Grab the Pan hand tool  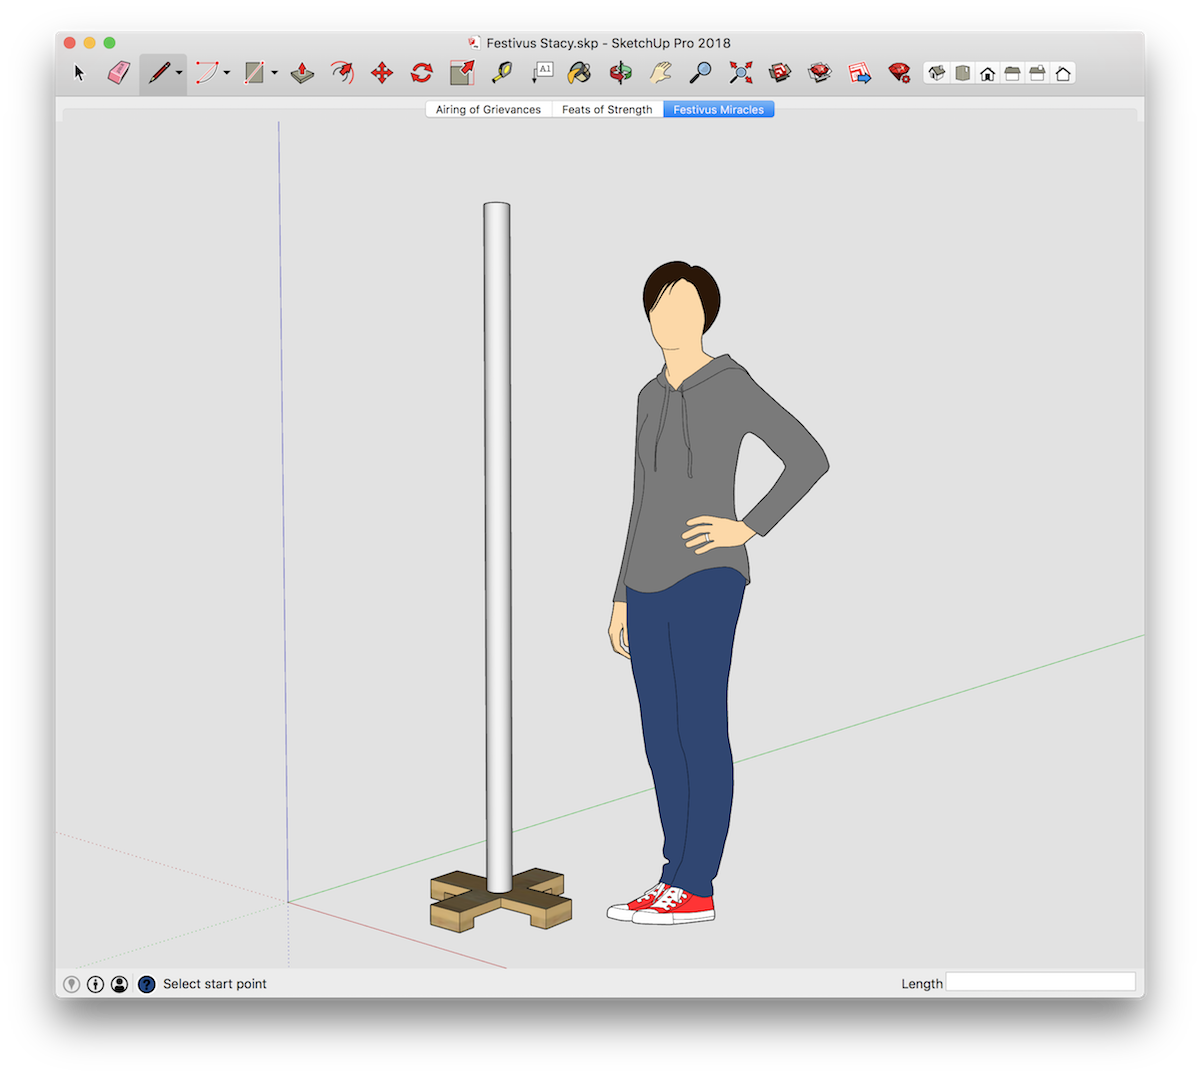[658, 72]
